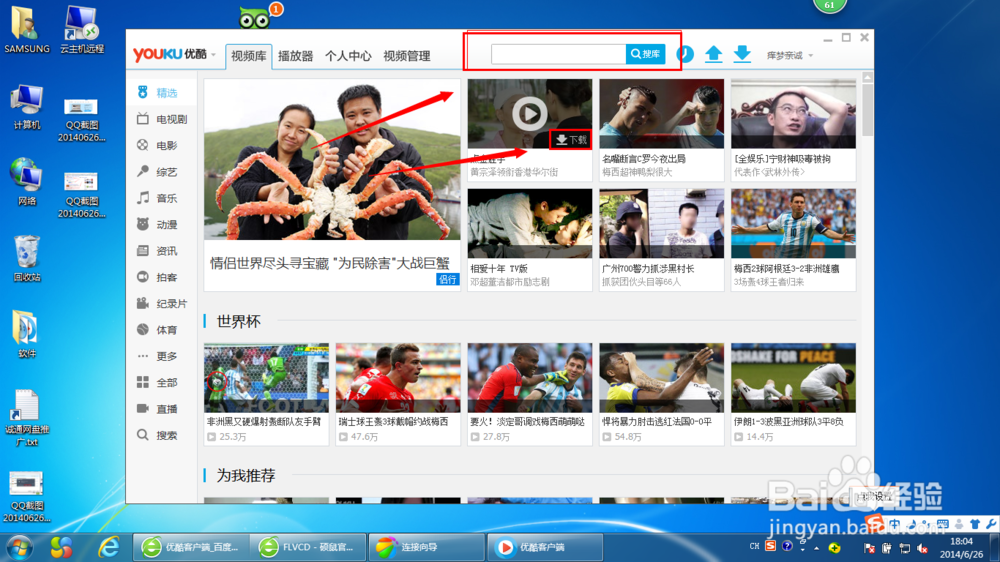The width and height of the screenshot is (1000, 562).
Task: Open the 个人中心 tab
Action: pyautogui.click(x=348, y=56)
